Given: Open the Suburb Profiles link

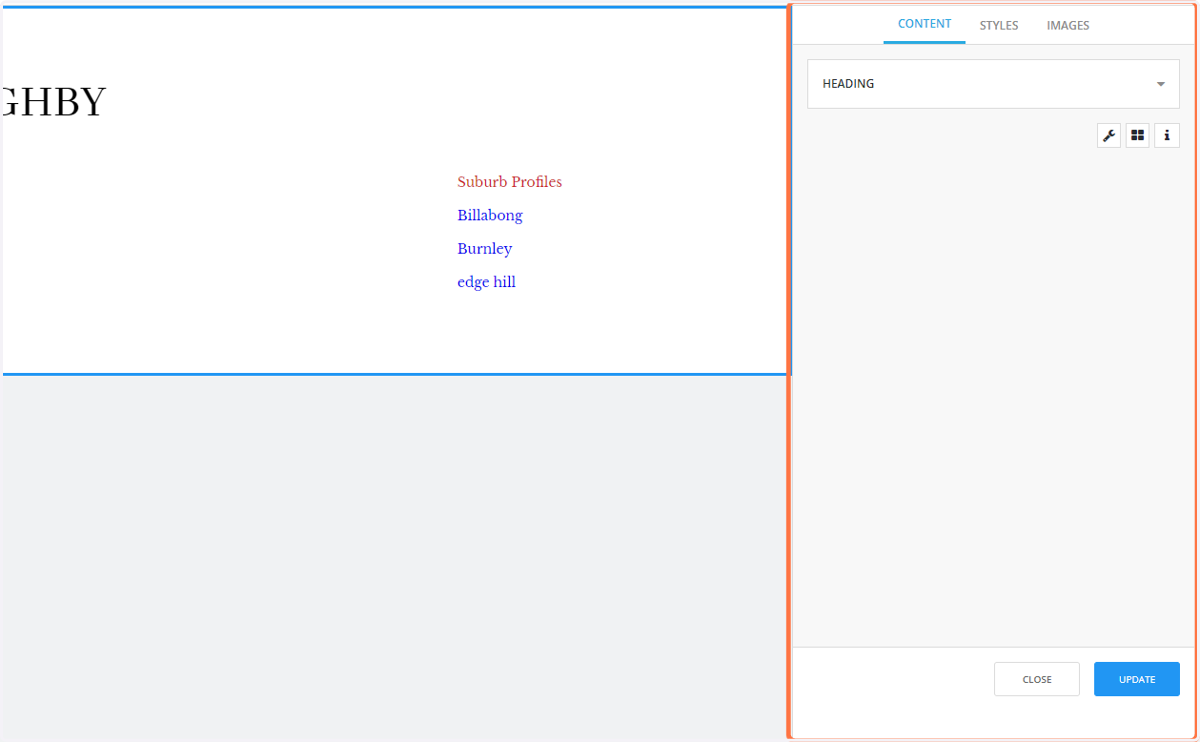Looking at the screenshot, I should (510, 182).
